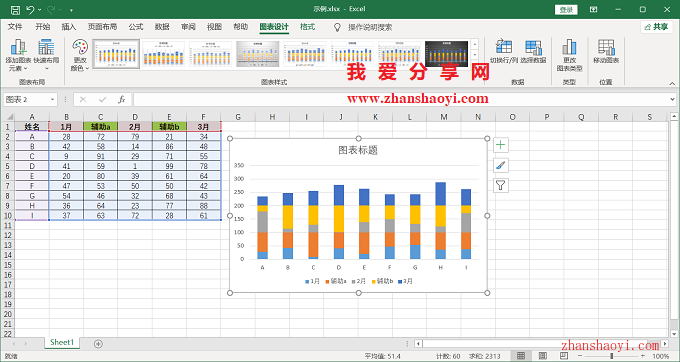This screenshot has width=680, height=362.
Task: Switch to the Help (帮助) tab
Action: (241, 27)
